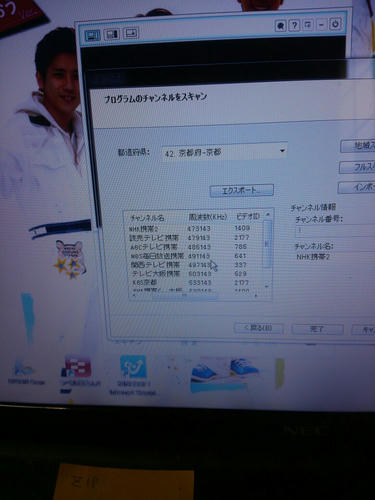Select the MBS毎日放送携帯 channel row
375x500 pixels.
click(196, 256)
